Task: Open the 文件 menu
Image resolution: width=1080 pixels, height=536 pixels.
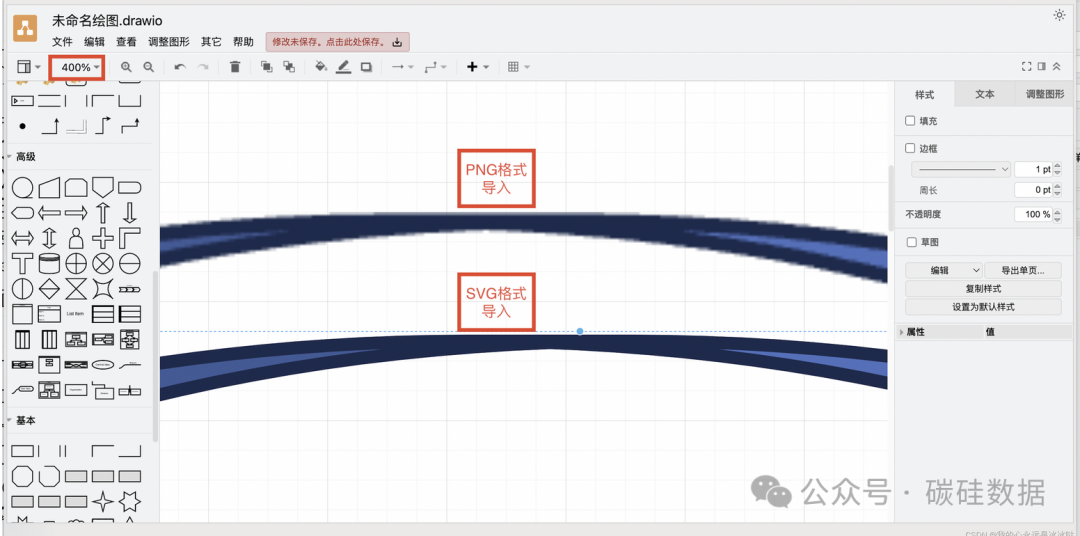Action: 62,42
